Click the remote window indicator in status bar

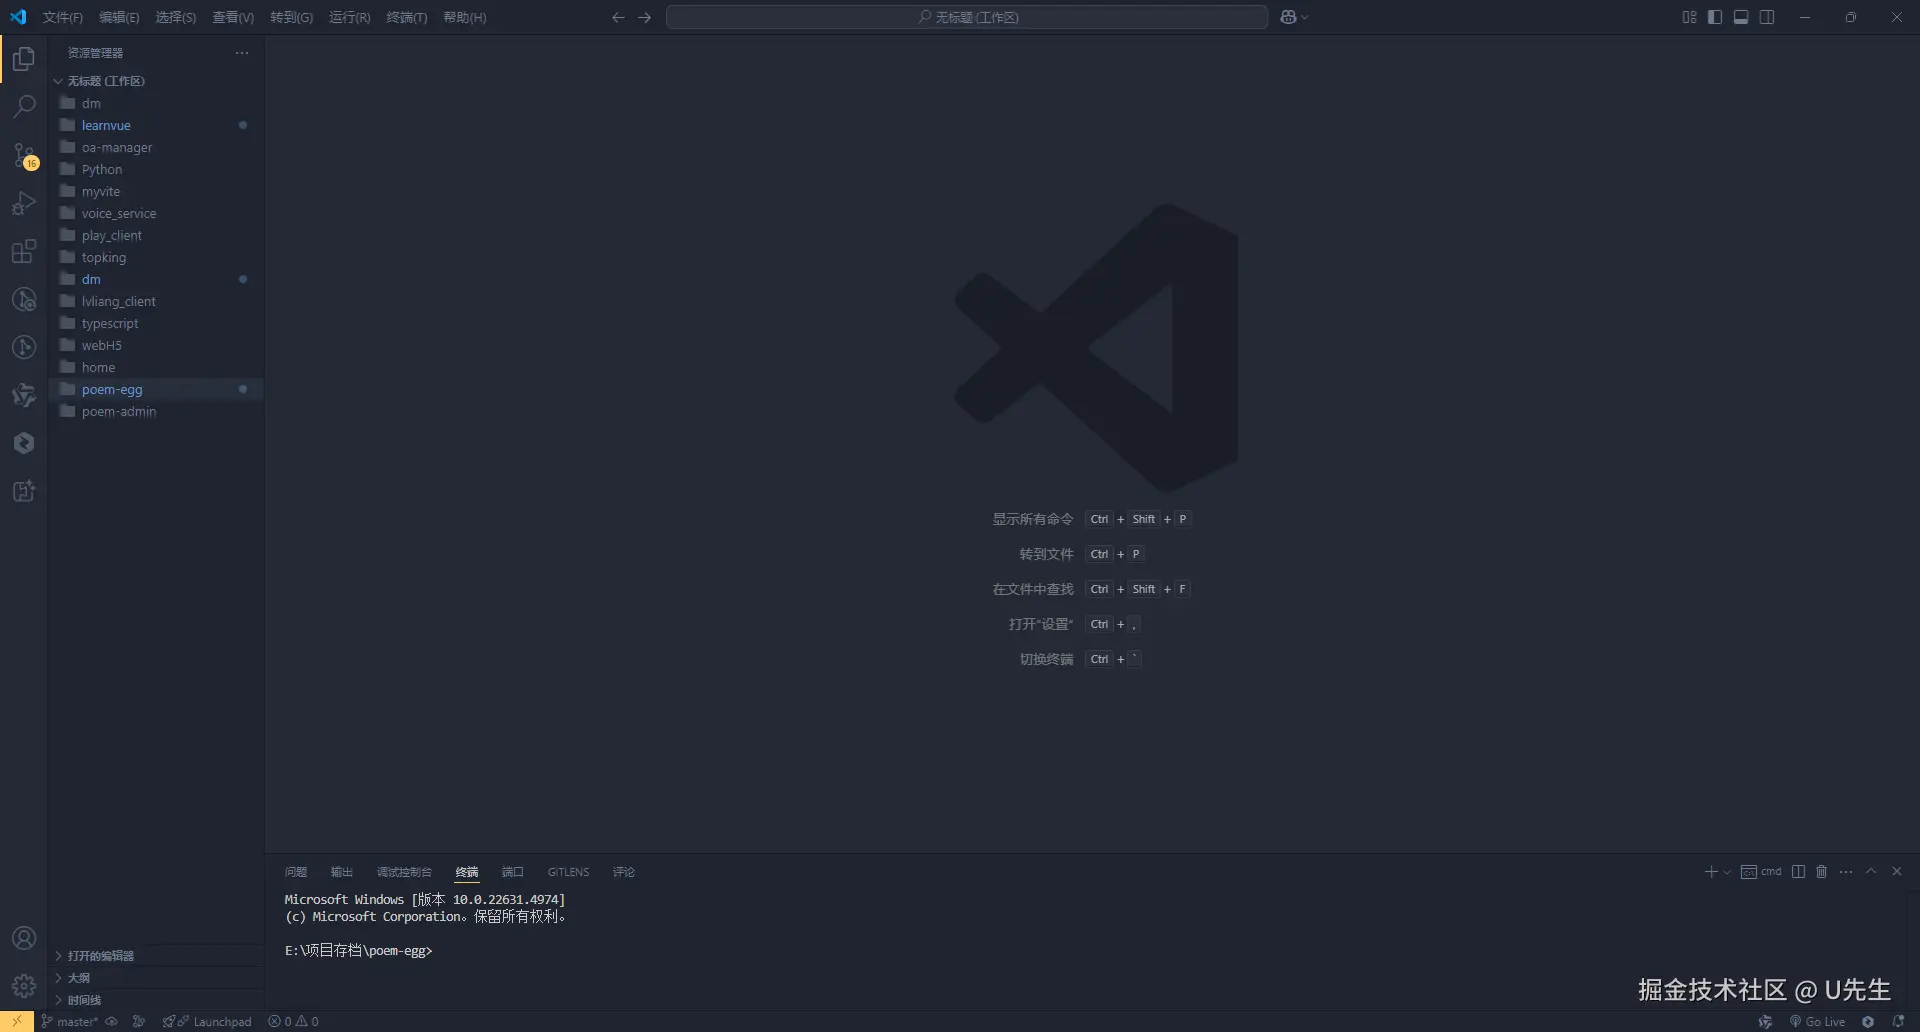tap(17, 1021)
